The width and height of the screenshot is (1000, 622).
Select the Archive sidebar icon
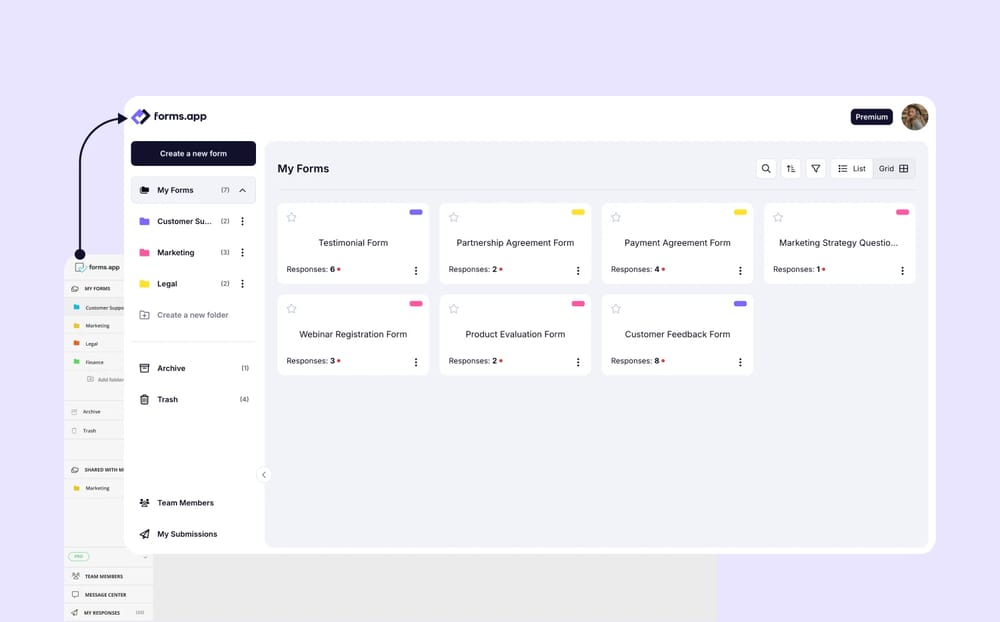coord(143,368)
